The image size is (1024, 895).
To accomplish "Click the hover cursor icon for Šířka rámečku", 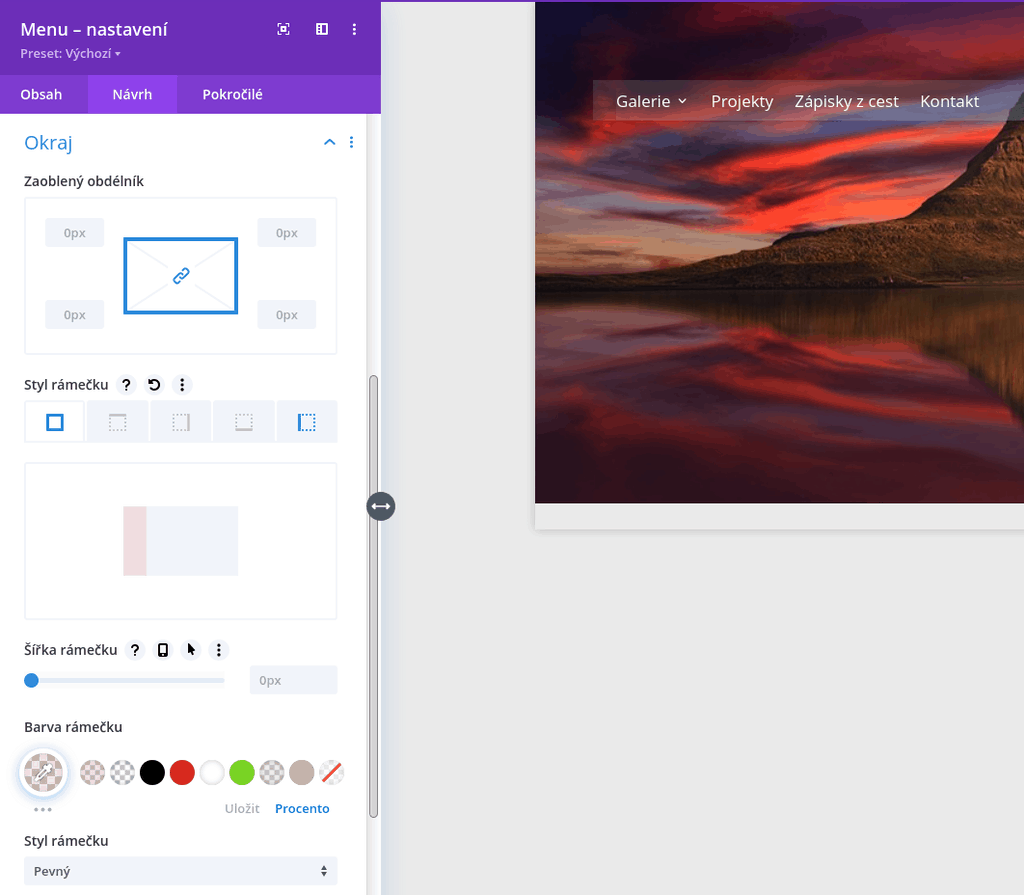I will click(x=191, y=649).
